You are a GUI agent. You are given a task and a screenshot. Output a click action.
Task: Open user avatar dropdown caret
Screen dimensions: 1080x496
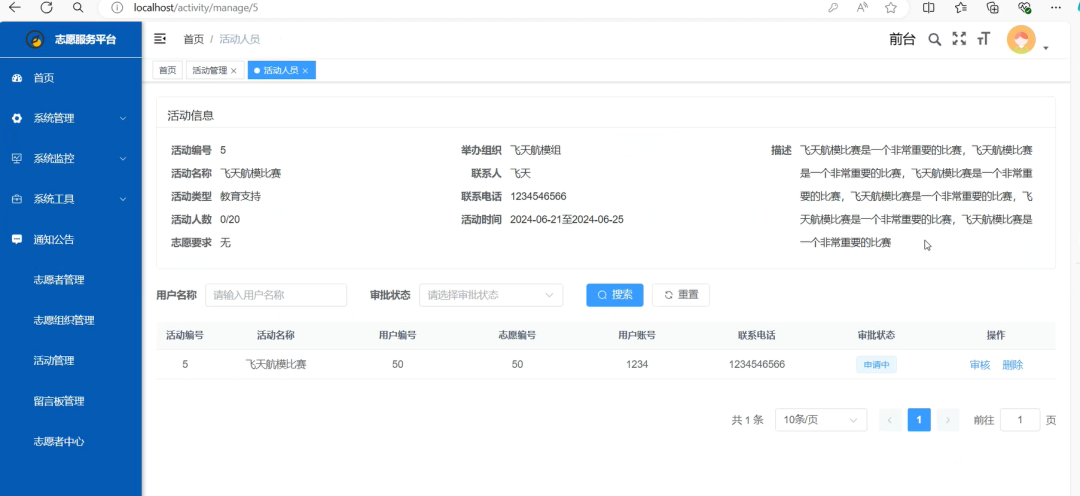[x=1046, y=48]
